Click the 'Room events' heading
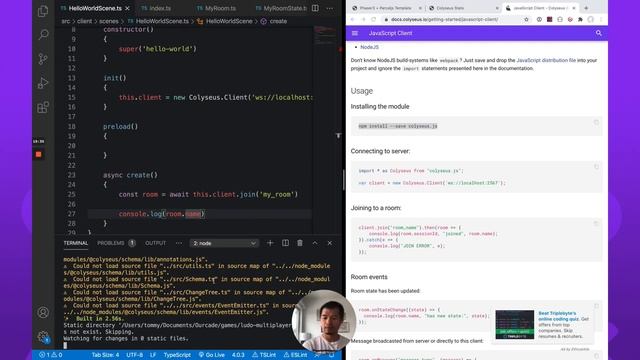 pos(369,277)
